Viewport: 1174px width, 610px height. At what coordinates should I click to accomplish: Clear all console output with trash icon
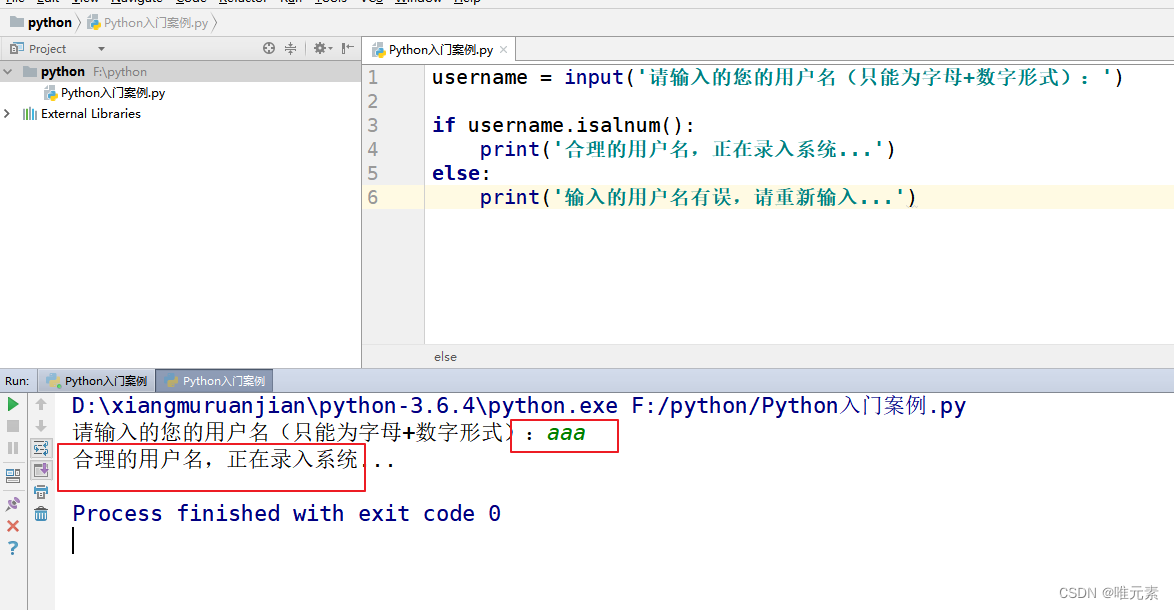tap(40, 513)
